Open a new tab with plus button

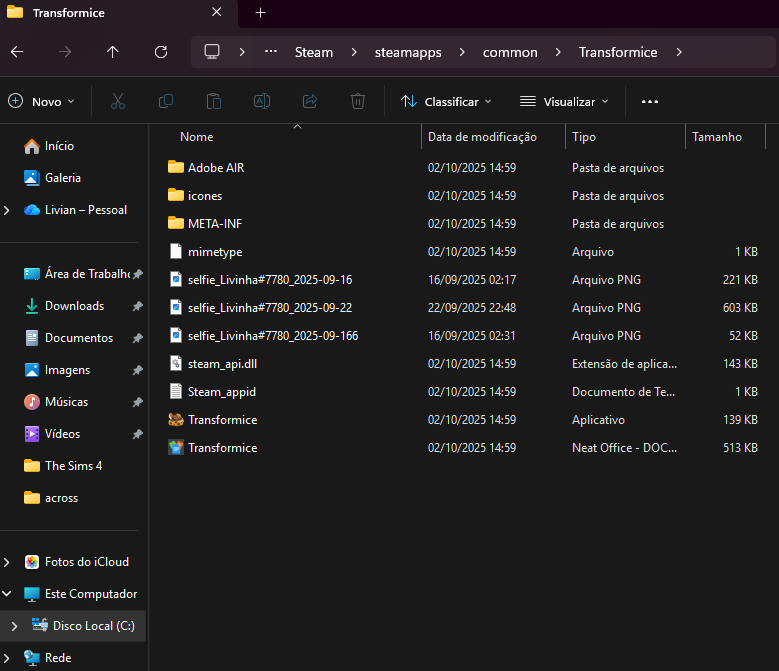click(x=260, y=13)
